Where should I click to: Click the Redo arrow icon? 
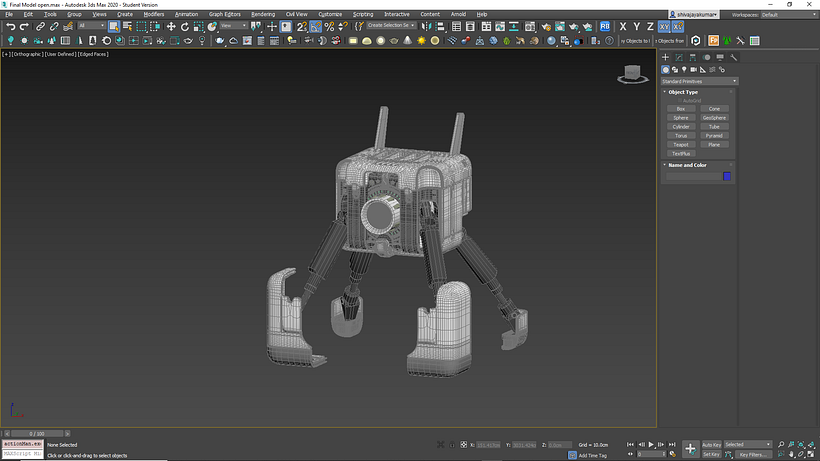[24, 26]
